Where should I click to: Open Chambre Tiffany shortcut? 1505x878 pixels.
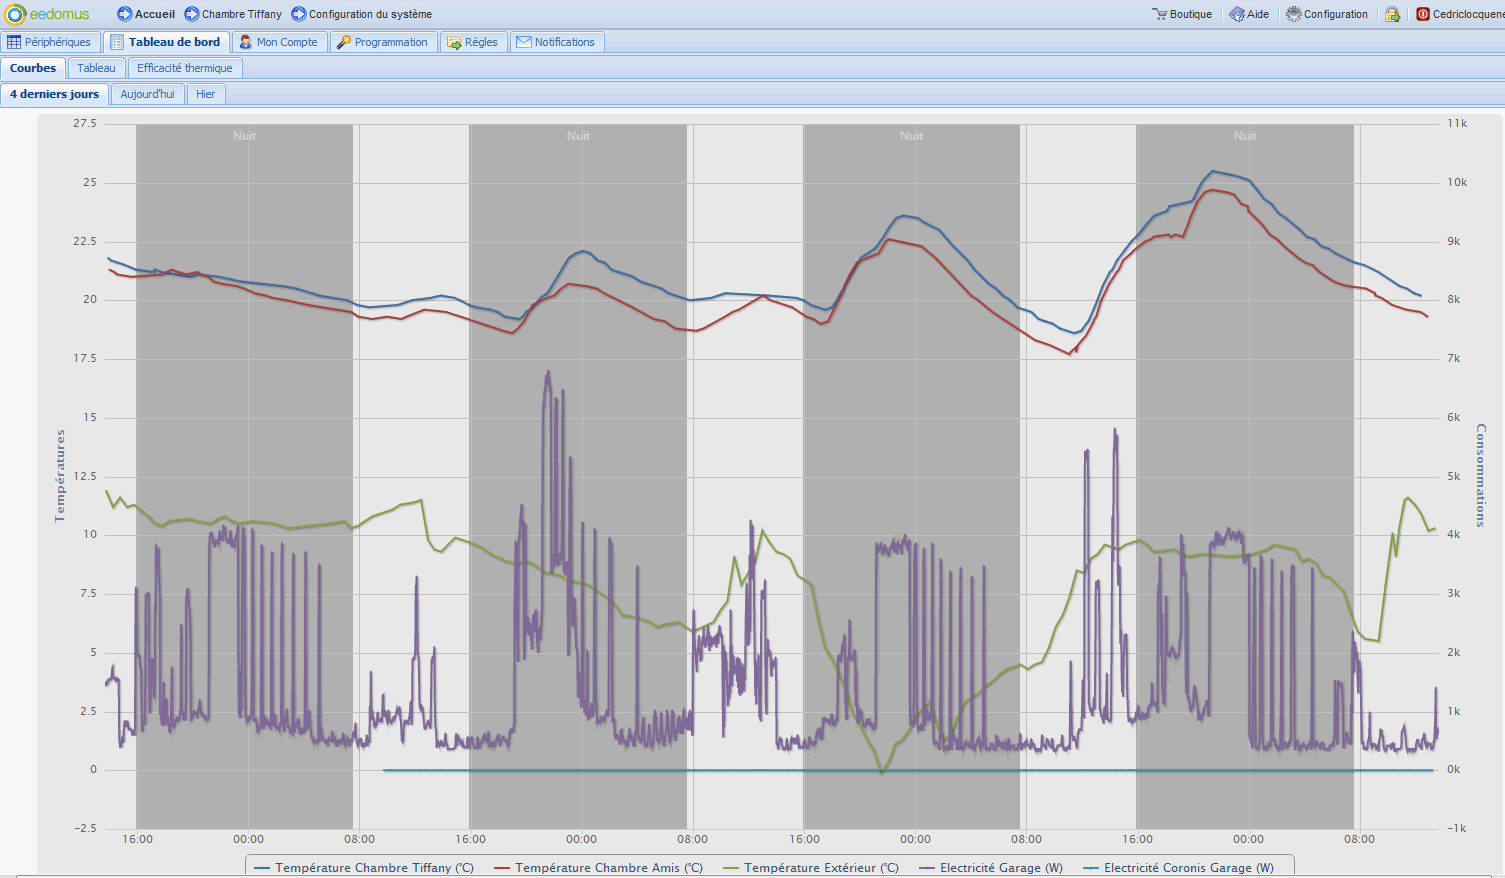pyautogui.click(x=242, y=14)
